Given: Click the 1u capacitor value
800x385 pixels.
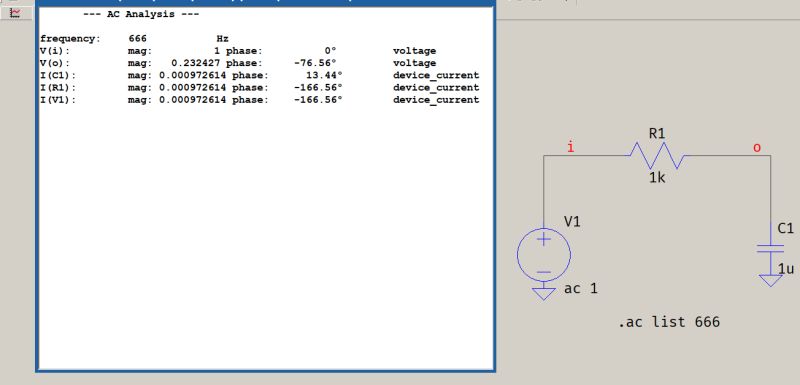Looking at the screenshot, I should (x=786, y=268).
